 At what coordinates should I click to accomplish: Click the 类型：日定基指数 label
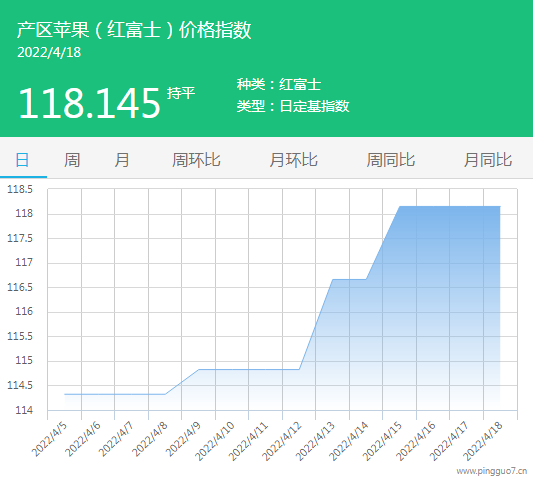[293, 106]
